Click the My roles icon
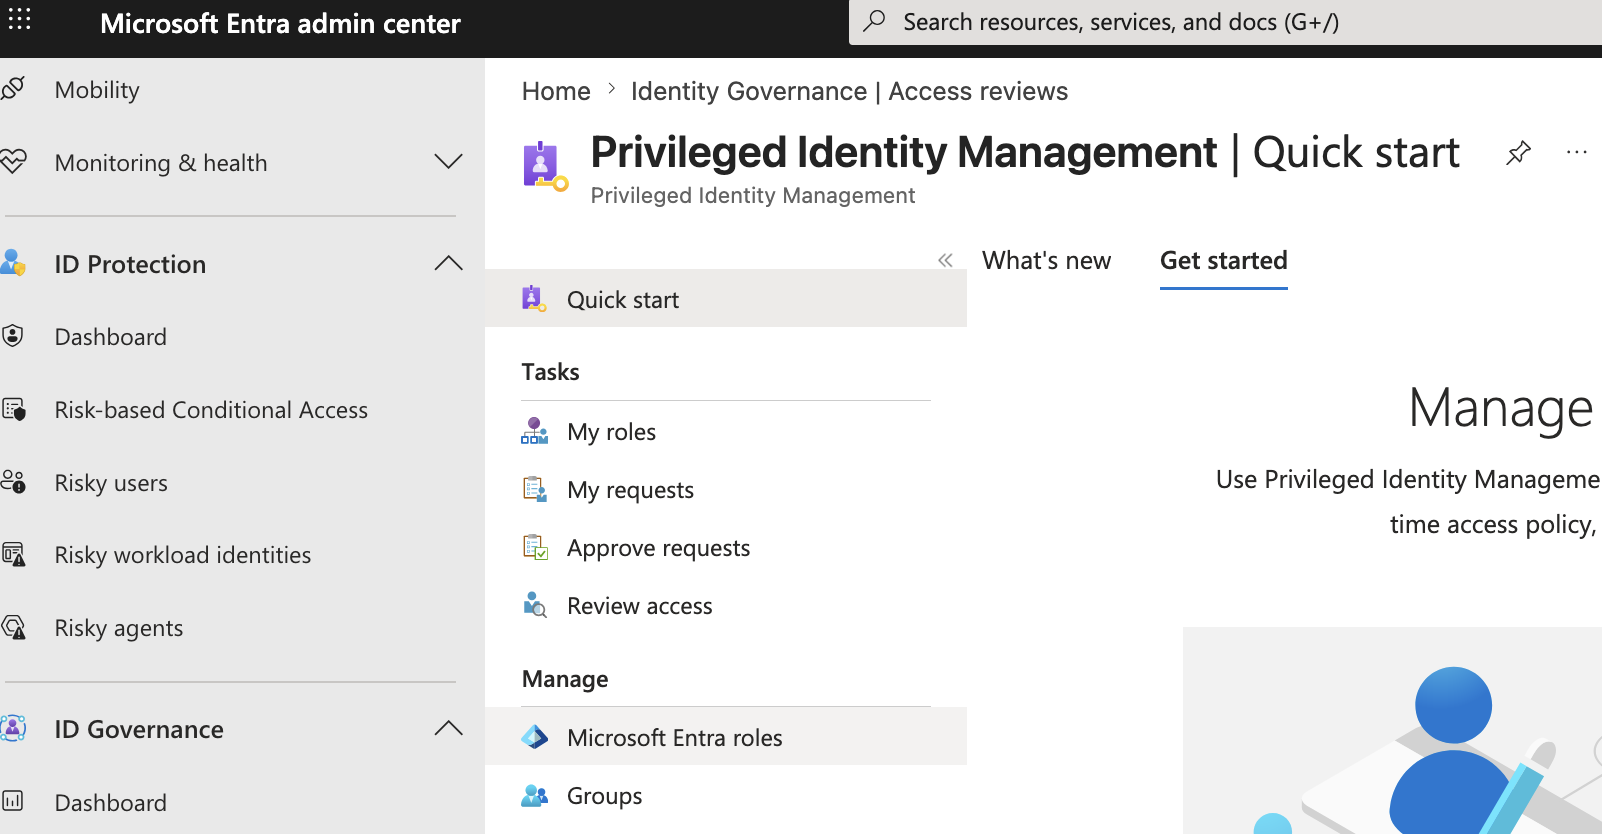The height and width of the screenshot is (834, 1602). [x=535, y=431]
